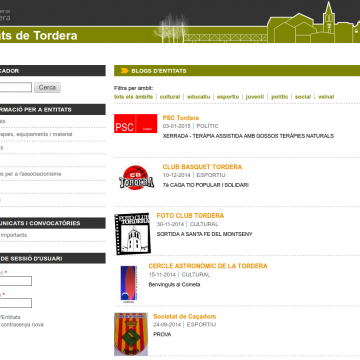Click the password input field in login panel

[16, 303]
